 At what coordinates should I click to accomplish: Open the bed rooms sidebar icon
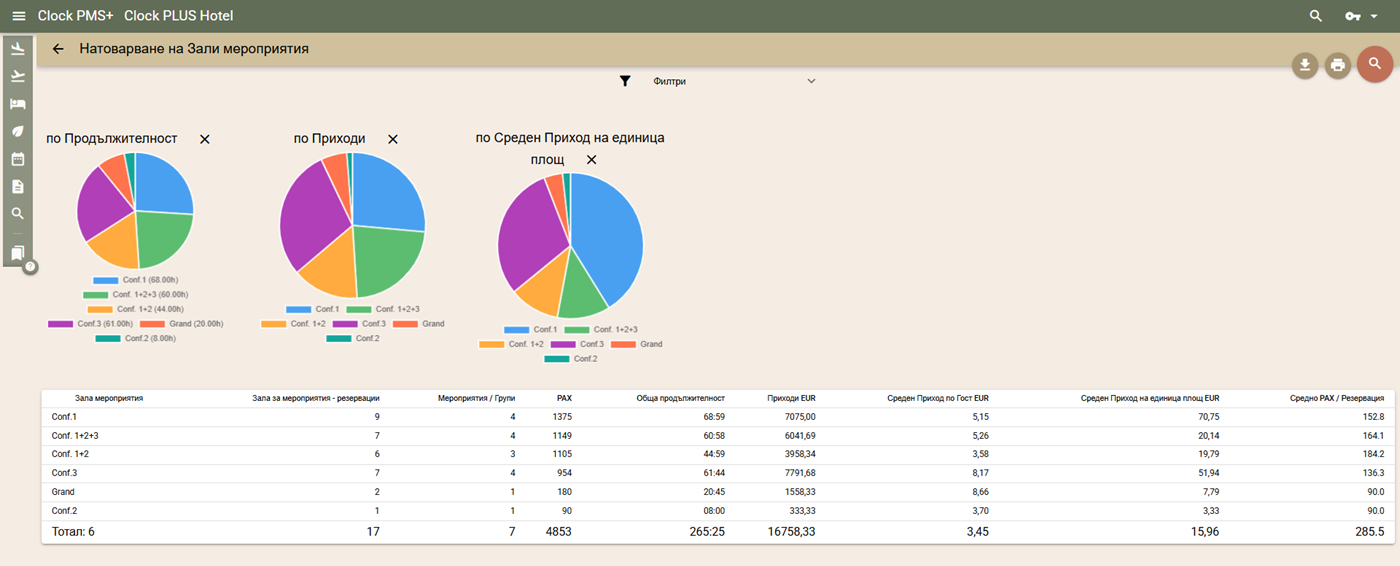(x=18, y=104)
